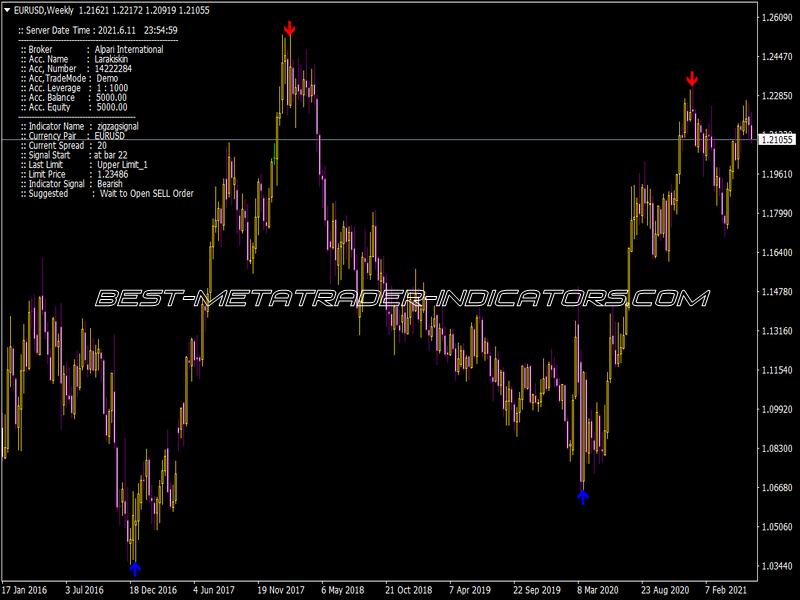Click the 1.03440 price scale label
This screenshot has width=800, height=600.
coord(777,566)
